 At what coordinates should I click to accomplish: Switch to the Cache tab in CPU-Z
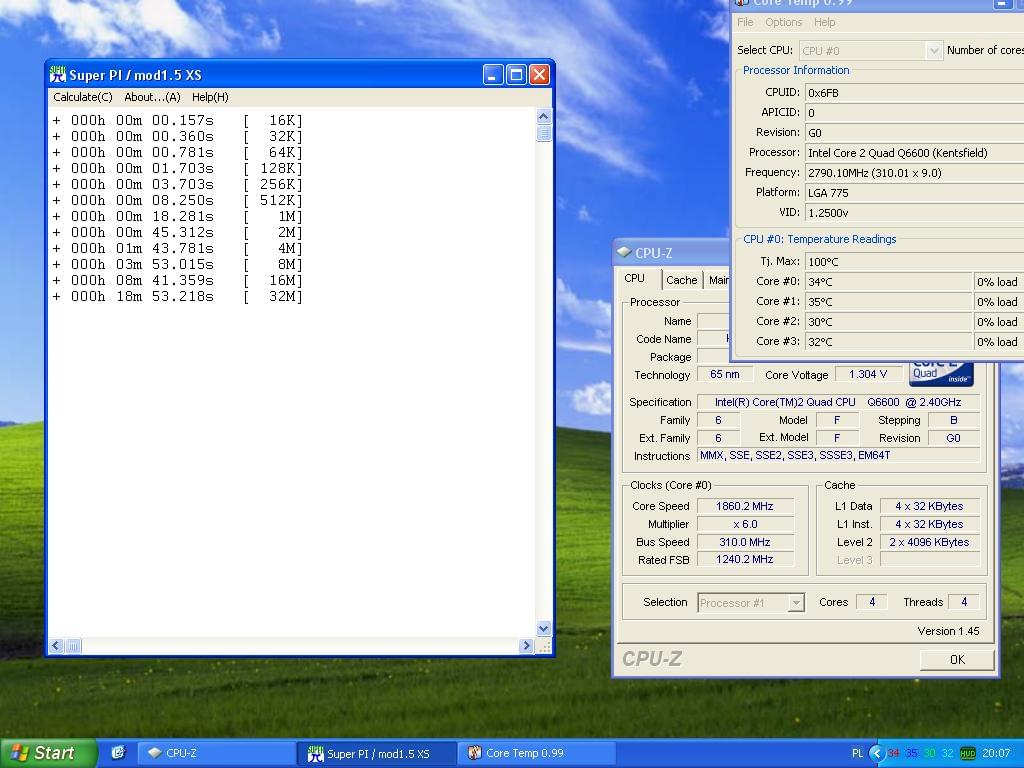point(681,280)
